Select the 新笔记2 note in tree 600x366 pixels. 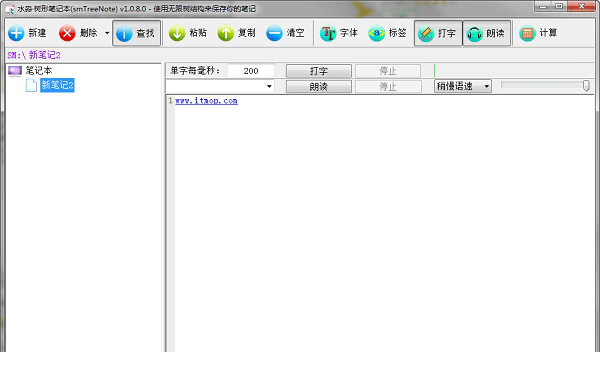(x=57, y=85)
